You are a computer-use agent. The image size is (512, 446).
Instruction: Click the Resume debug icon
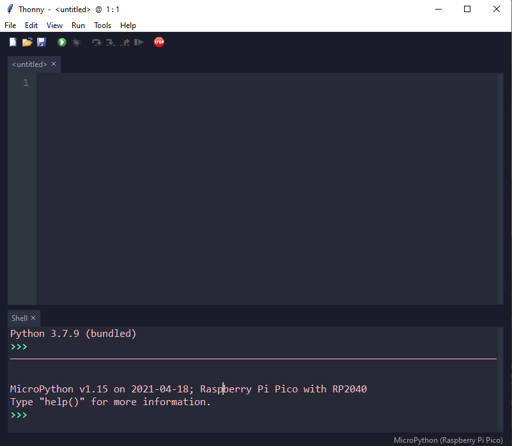point(139,42)
